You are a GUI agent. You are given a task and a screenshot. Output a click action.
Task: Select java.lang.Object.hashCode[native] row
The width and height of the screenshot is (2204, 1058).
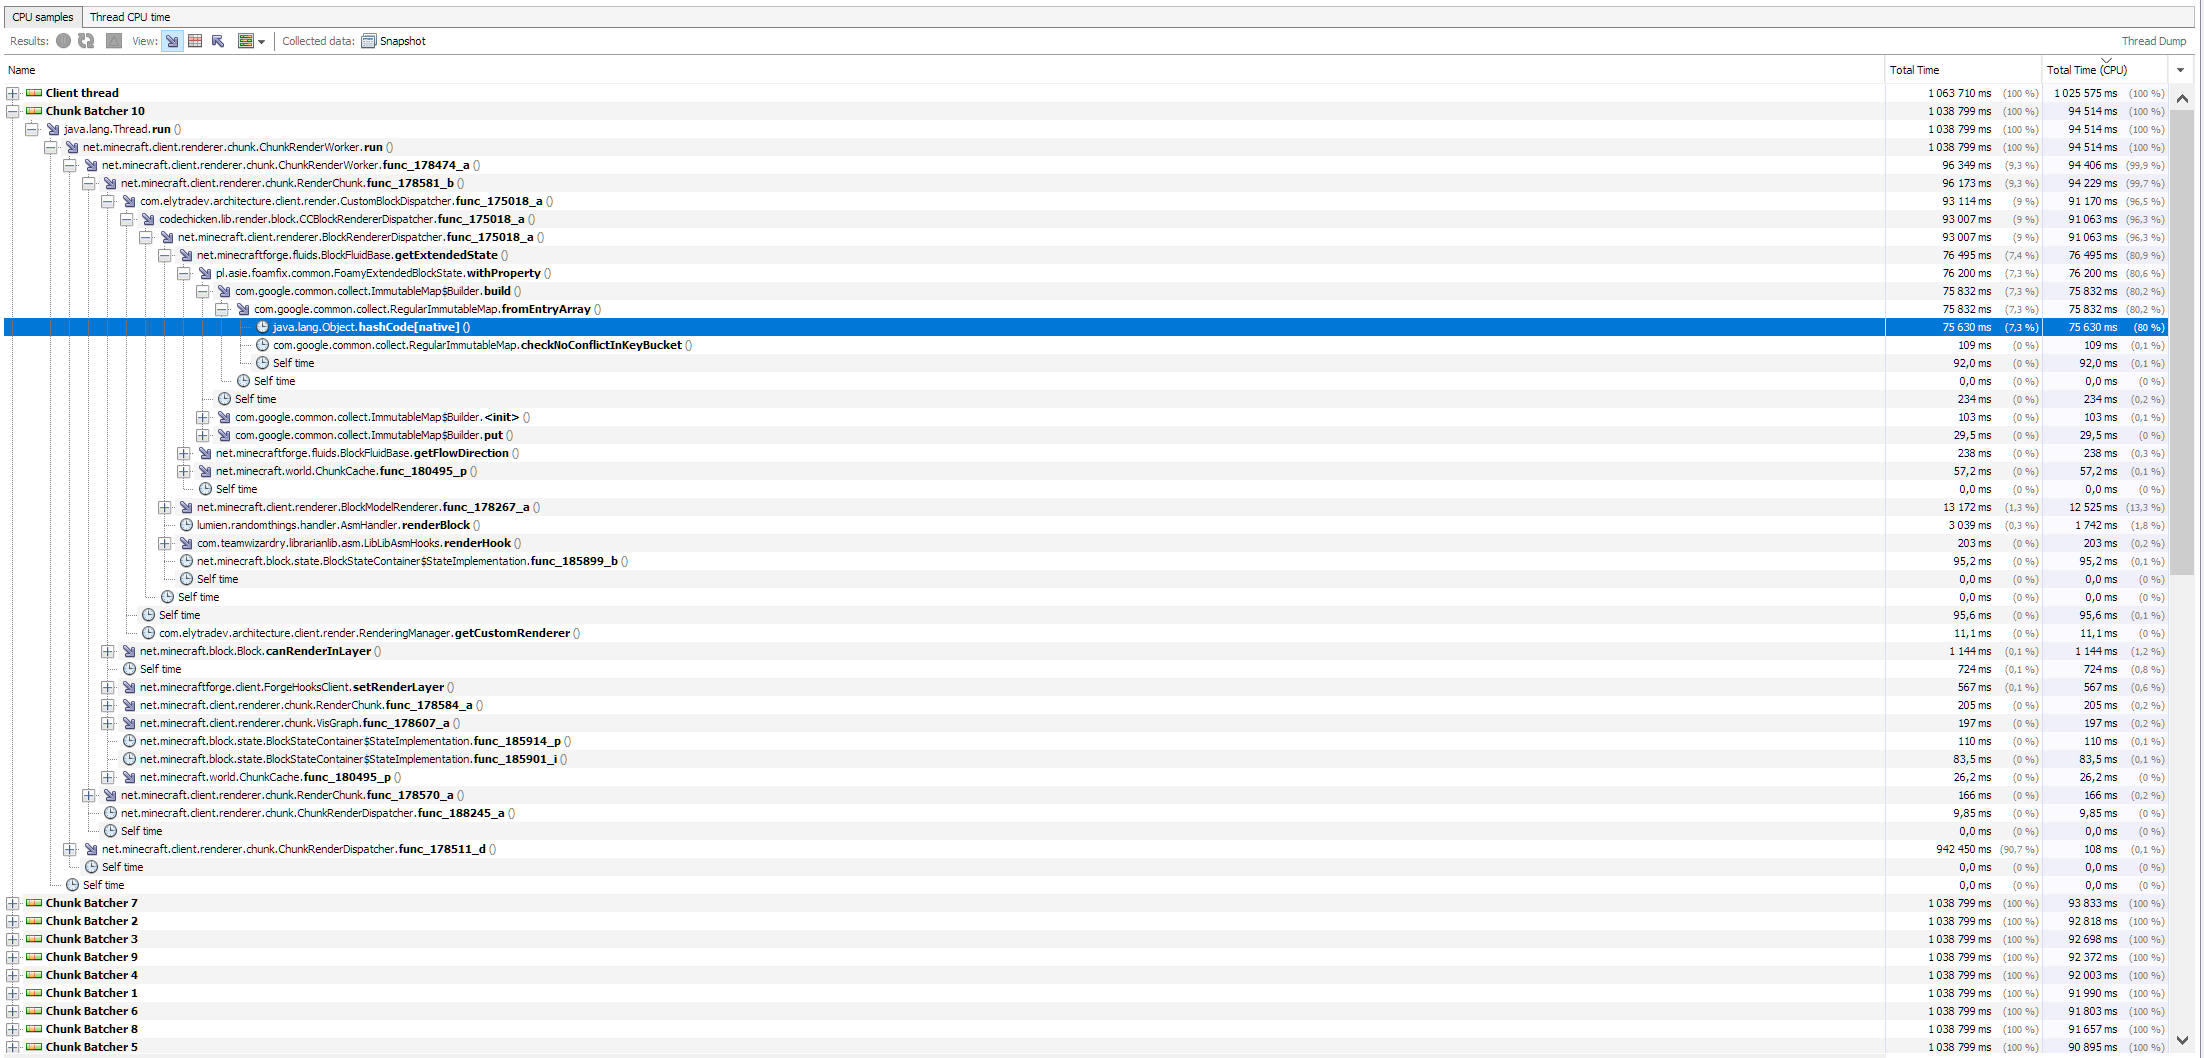pyautogui.click(x=1085, y=327)
